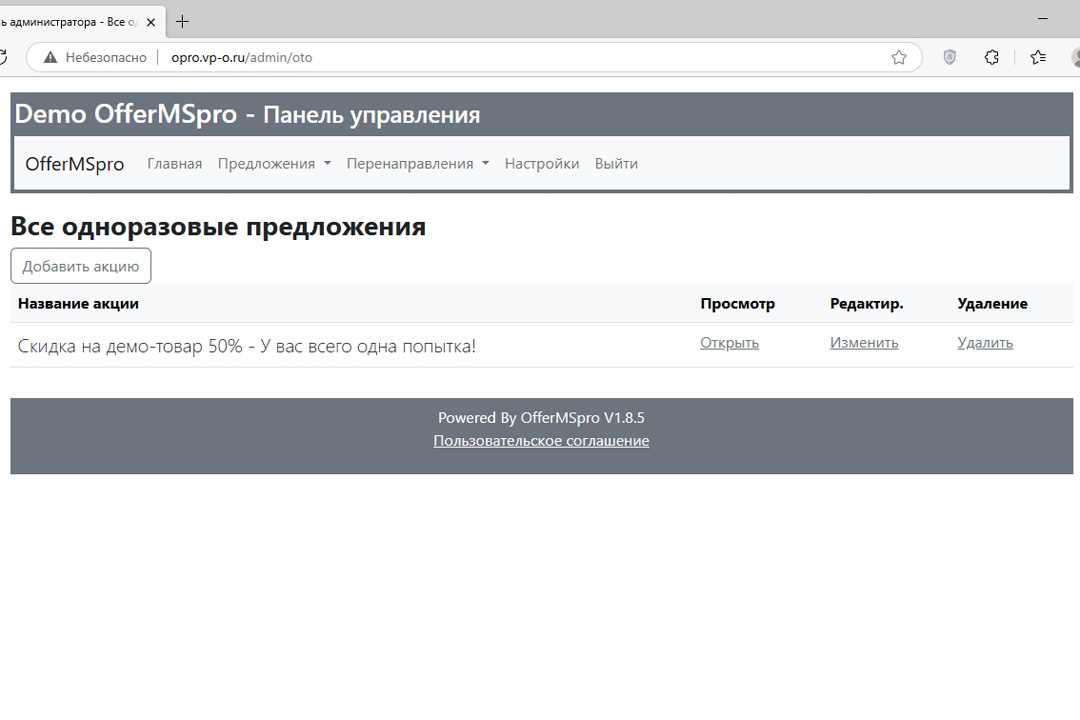Open the favorites list icon
This screenshot has height=720, width=1080.
[x=1038, y=57]
